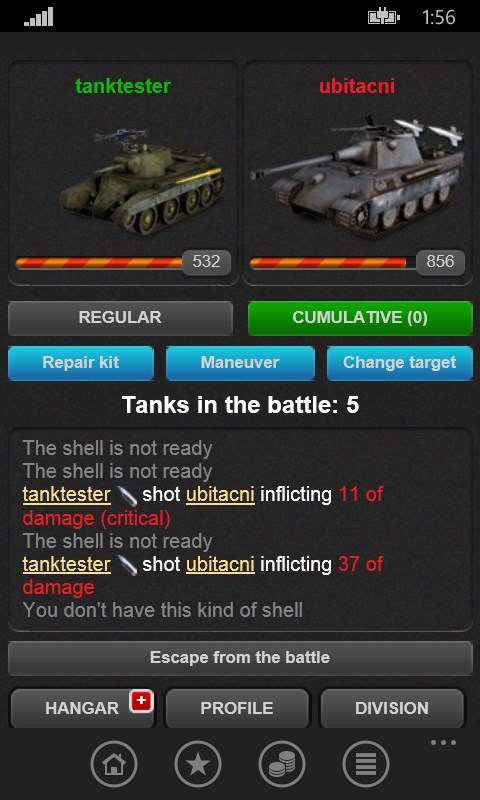Viewport: 480px width, 800px height.
Task: Perform a Maneuver
Action: (x=240, y=363)
